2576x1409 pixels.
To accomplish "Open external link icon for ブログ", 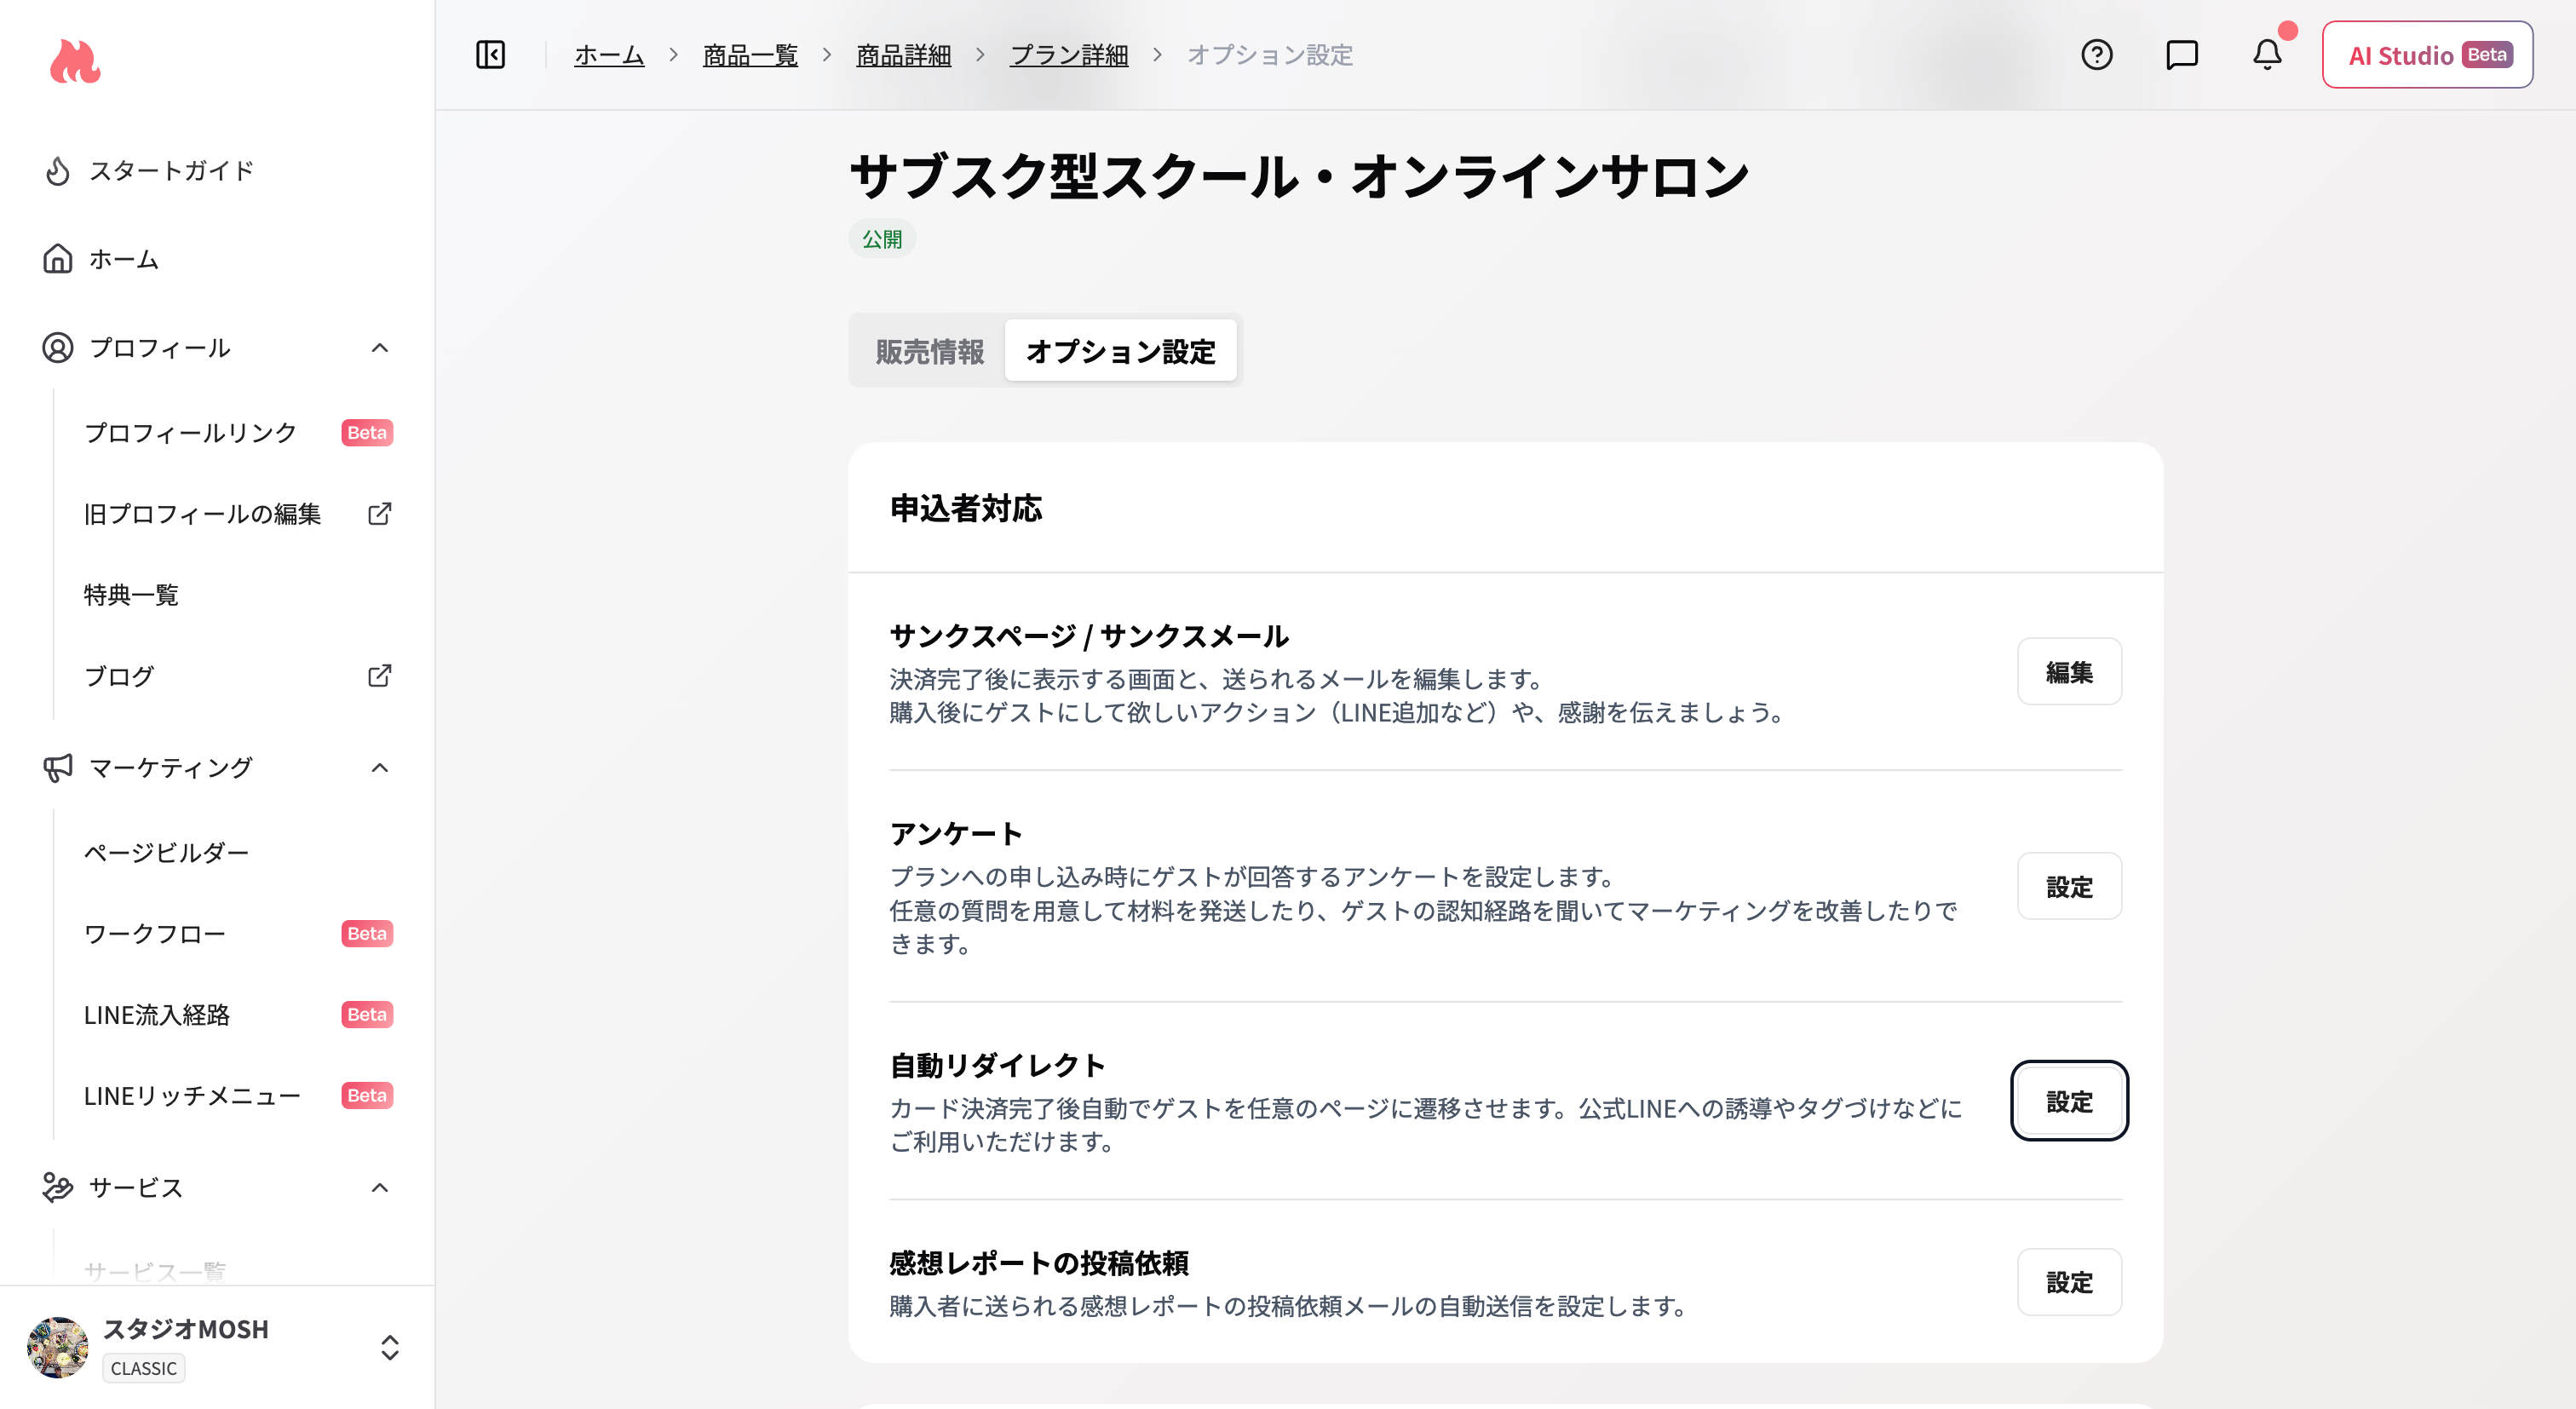I will tap(379, 676).
